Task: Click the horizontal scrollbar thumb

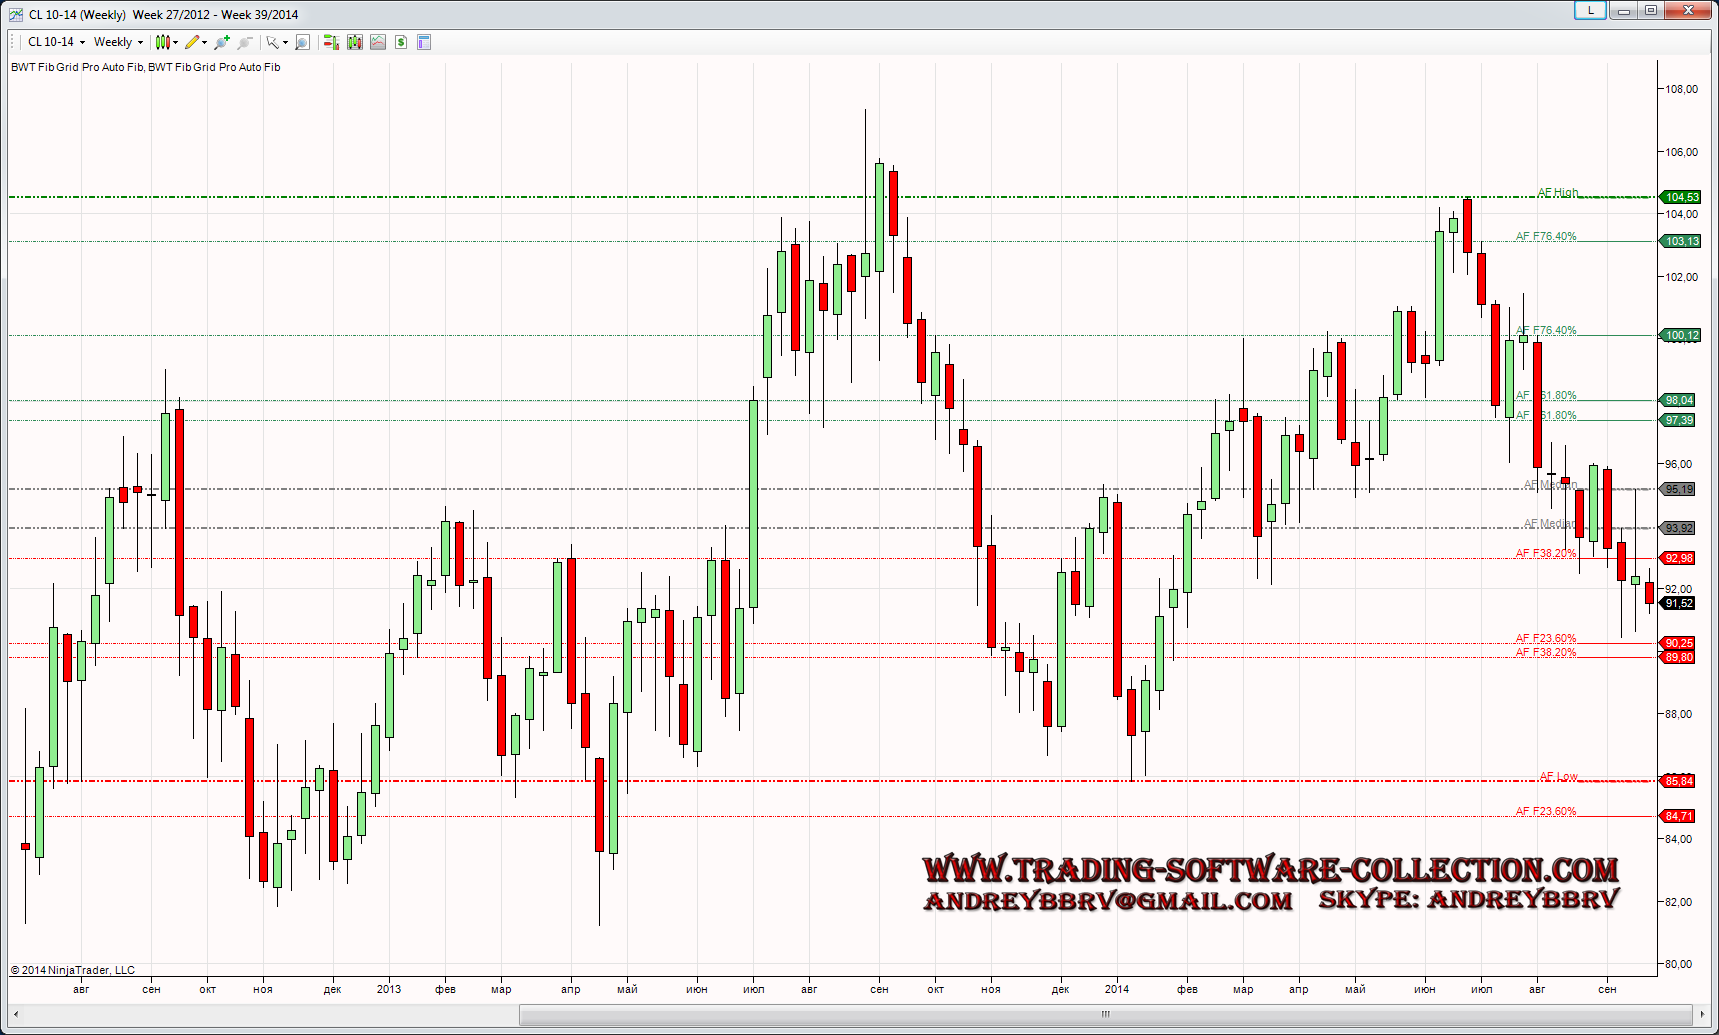Action: (1105, 1014)
